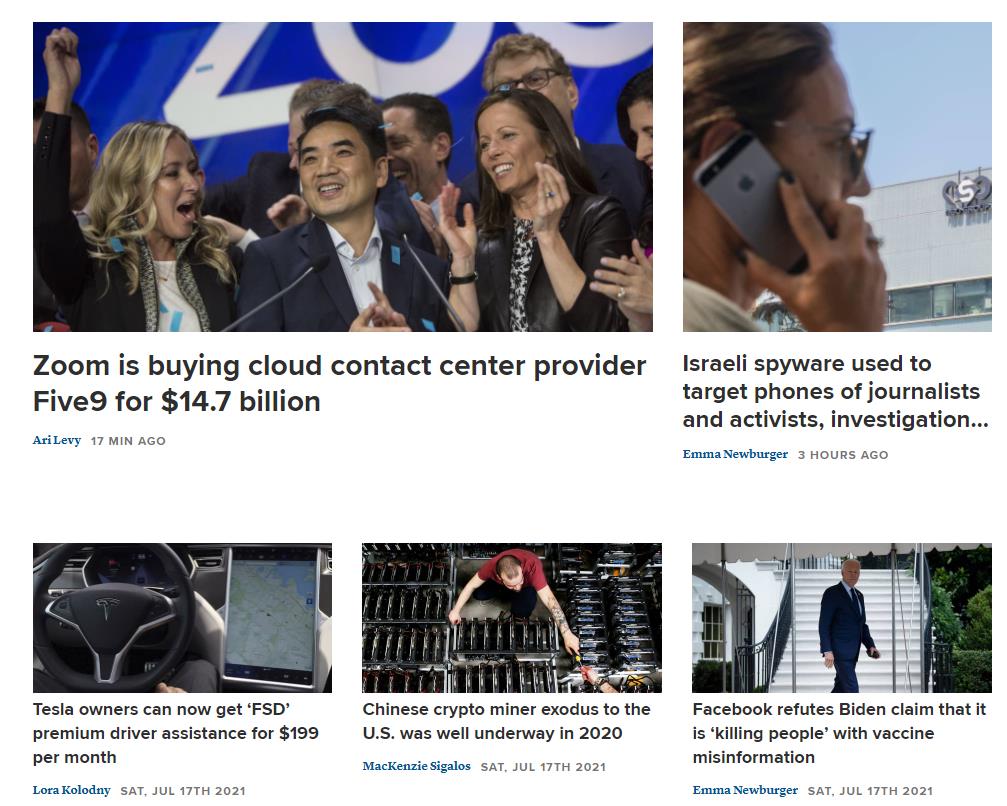Screen dimensions: 1007x806
Task: Read the Zoom buying Five9 headline
Action: coord(339,384)
